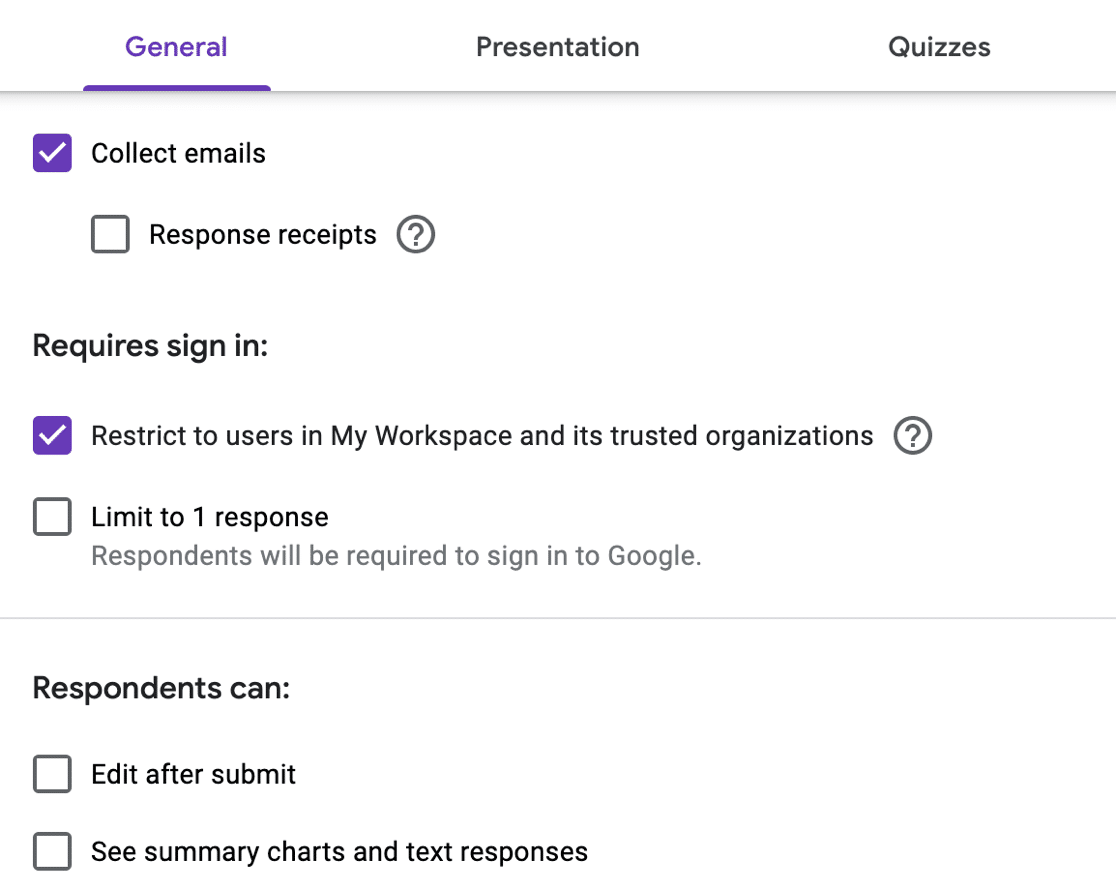
Task: Switch to the General tab
Action: (176, 47)
